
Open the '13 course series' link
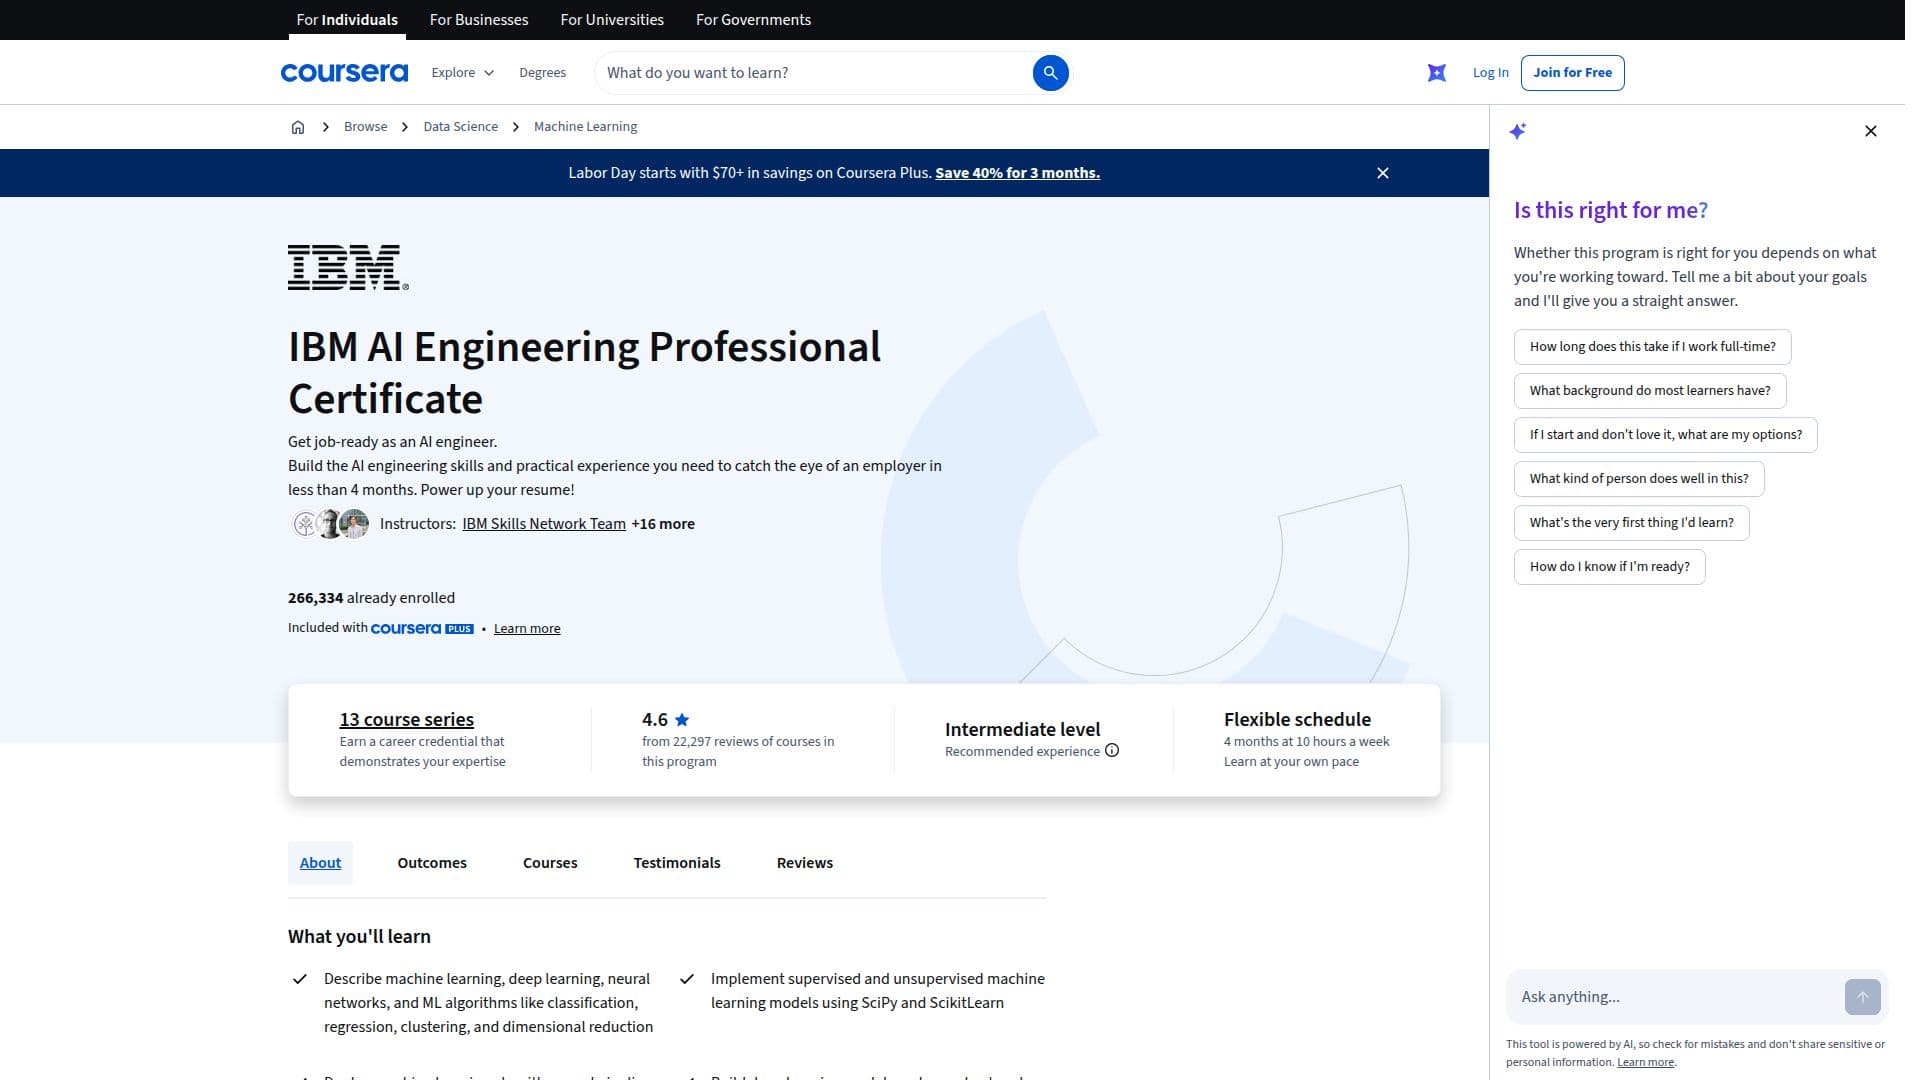pos(406,720)
